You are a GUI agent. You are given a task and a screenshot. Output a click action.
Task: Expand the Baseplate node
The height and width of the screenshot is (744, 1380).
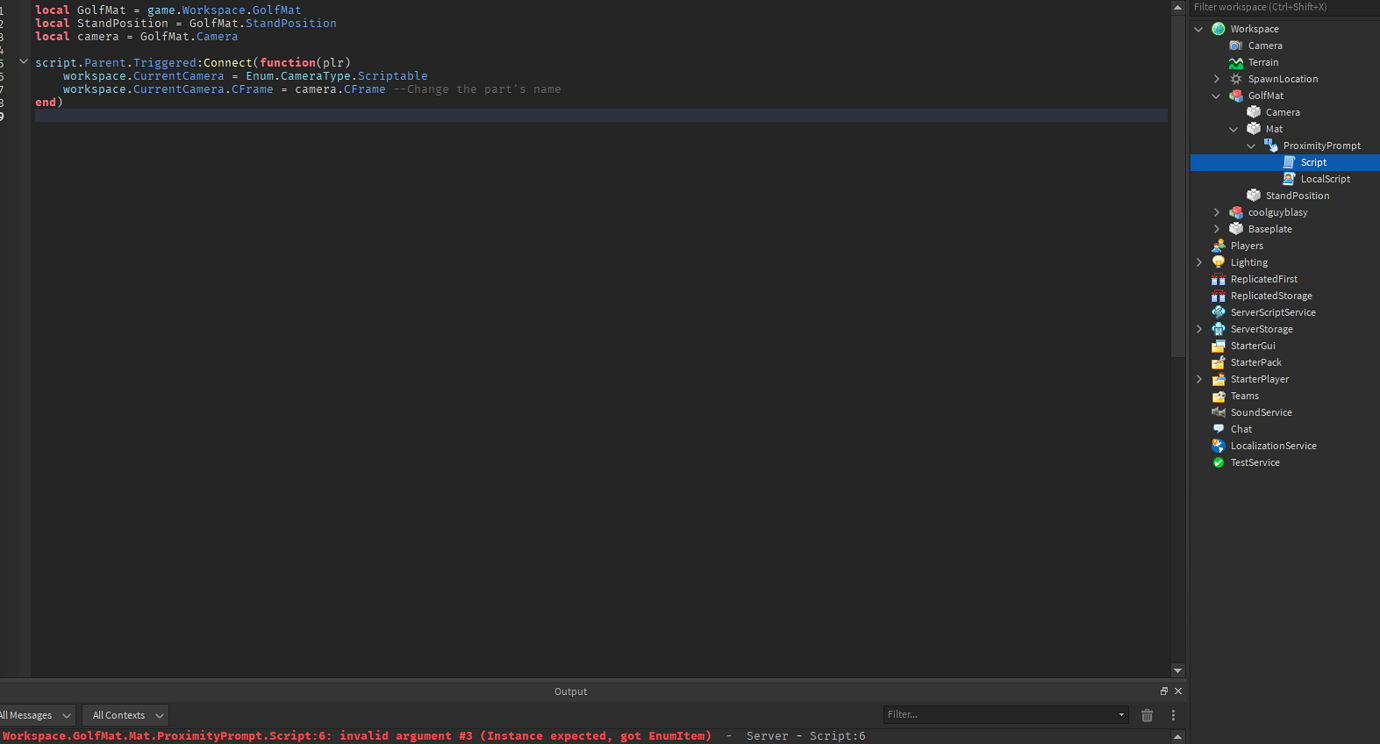click(x=1216, y=229)
